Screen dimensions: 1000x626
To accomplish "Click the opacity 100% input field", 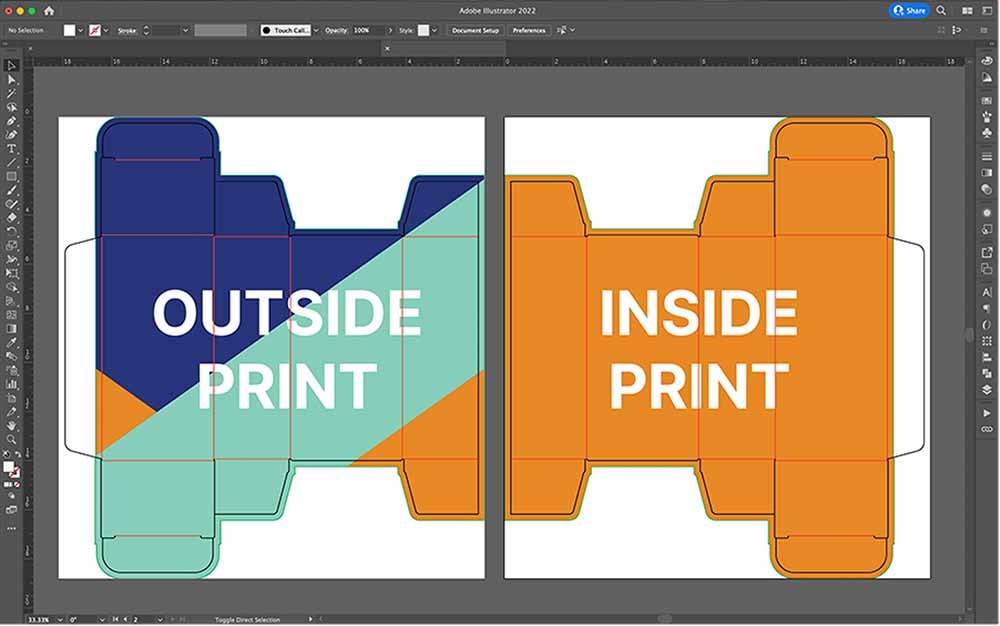I will click(369, 30).
